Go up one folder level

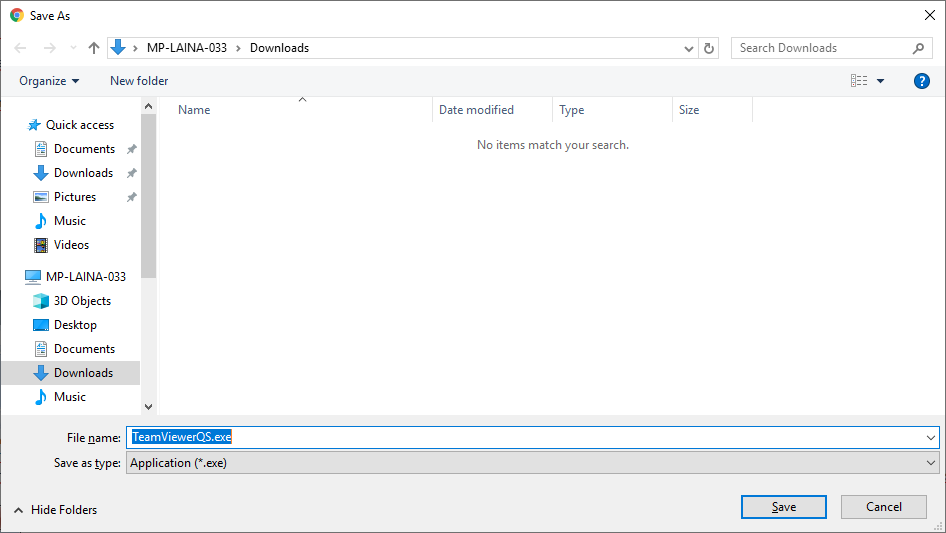(94, 48)
